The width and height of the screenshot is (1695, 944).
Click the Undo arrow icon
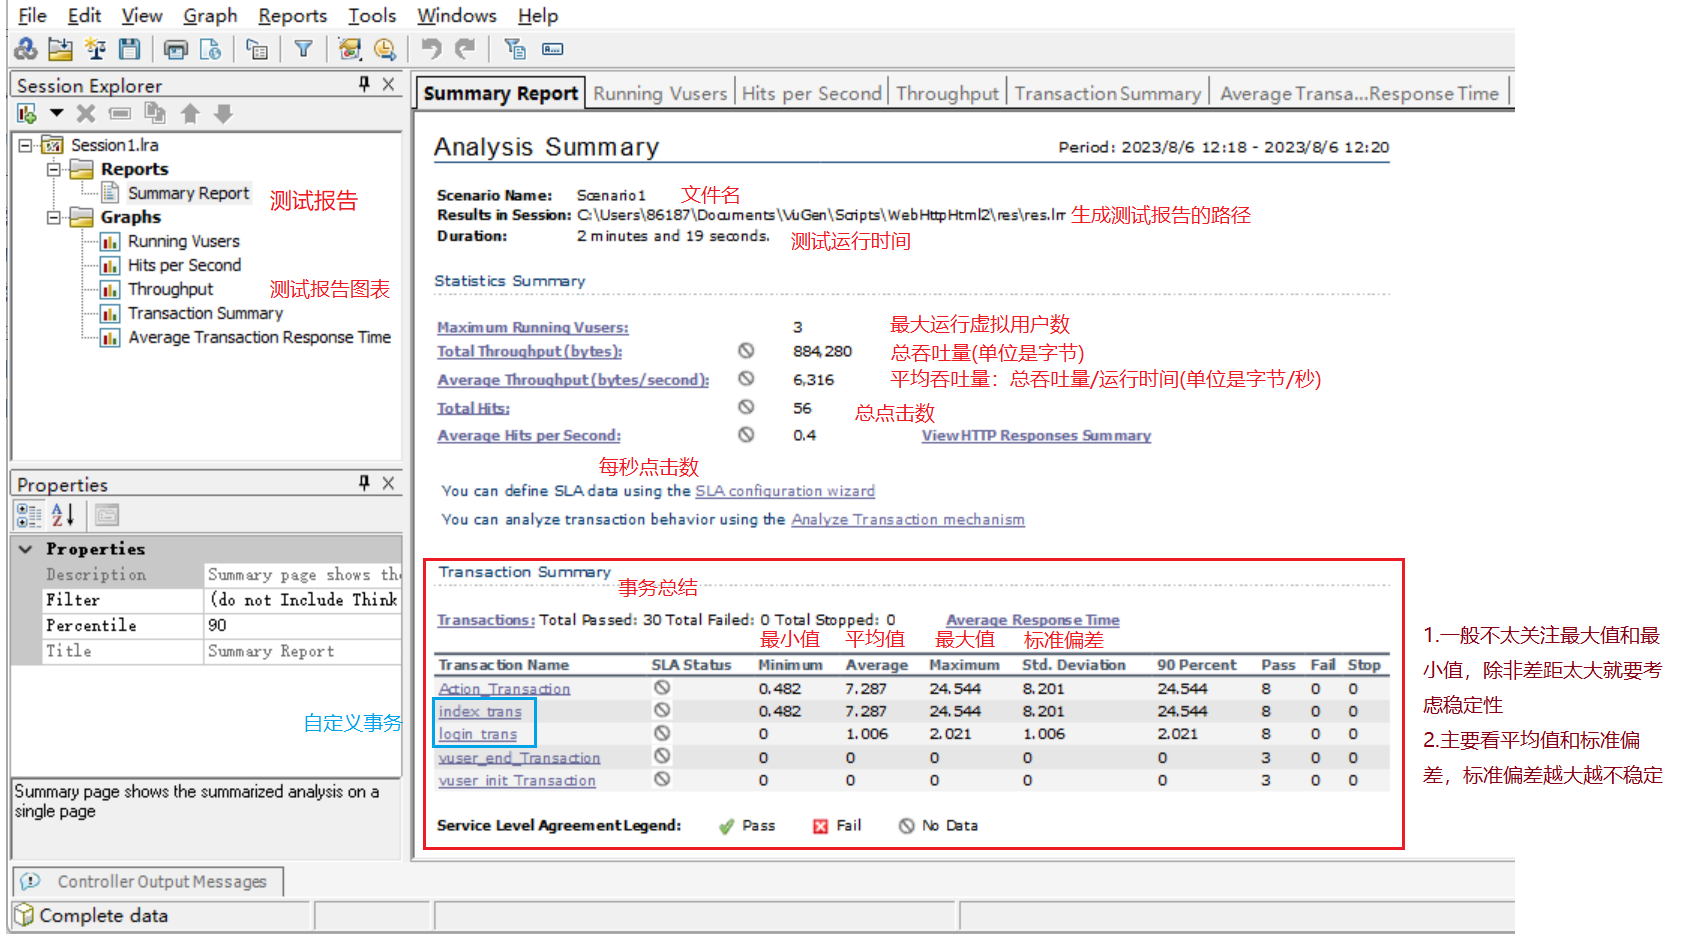coord(431,49)
